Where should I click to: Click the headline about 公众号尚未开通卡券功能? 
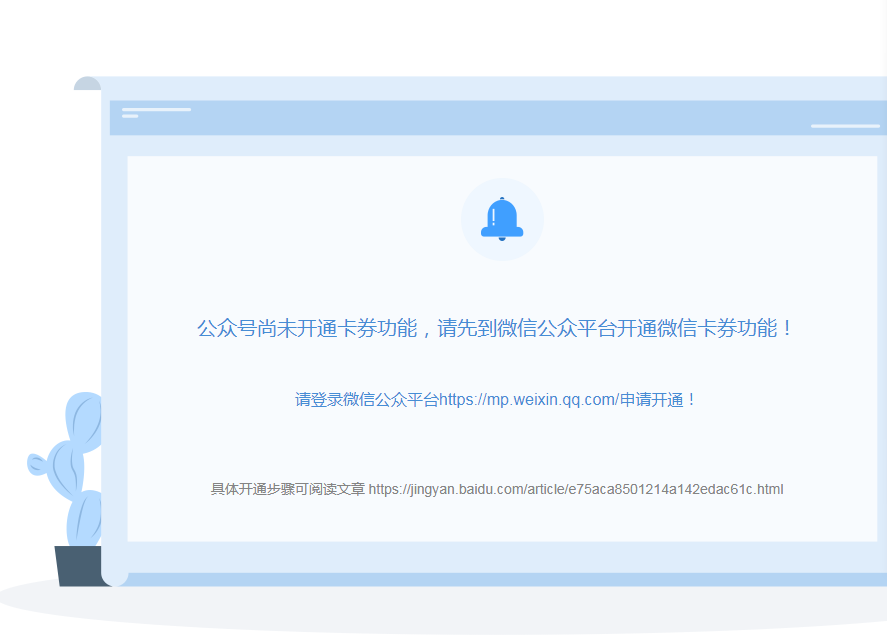[x=496, y=329]
